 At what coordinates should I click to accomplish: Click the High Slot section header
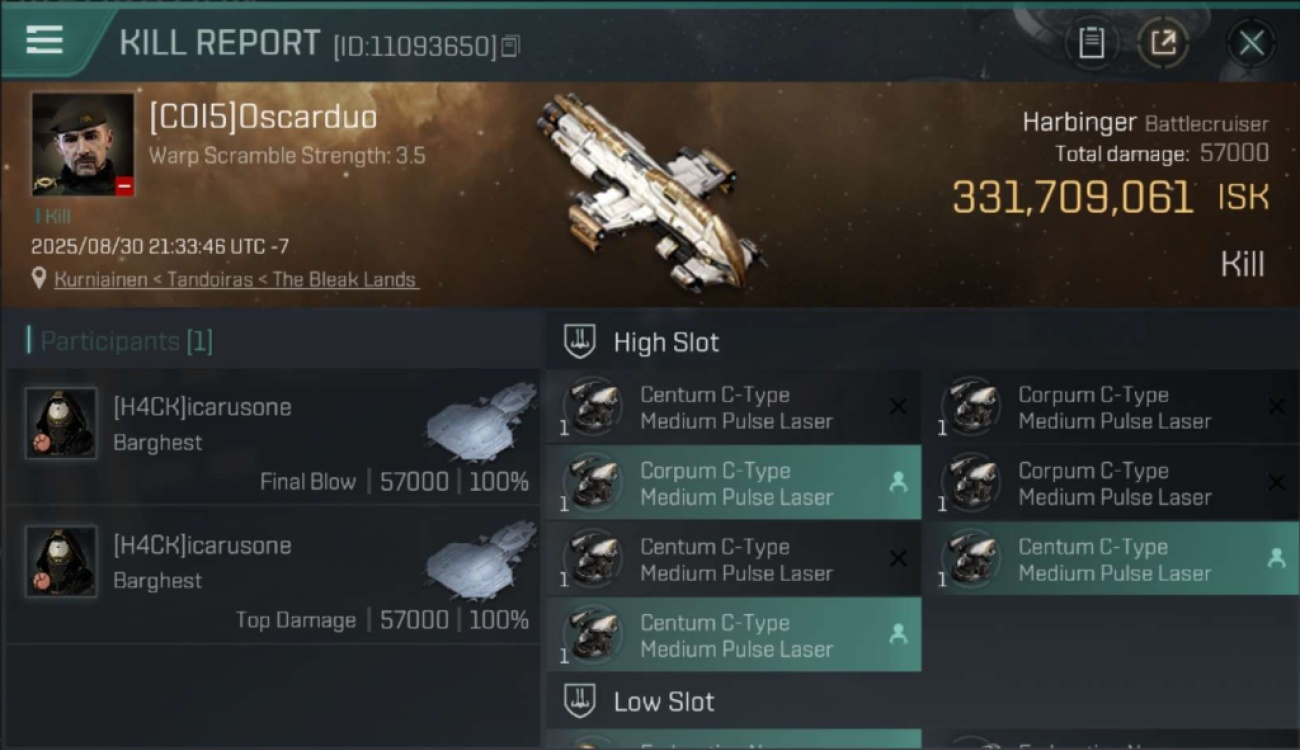[x=922, y=342]
